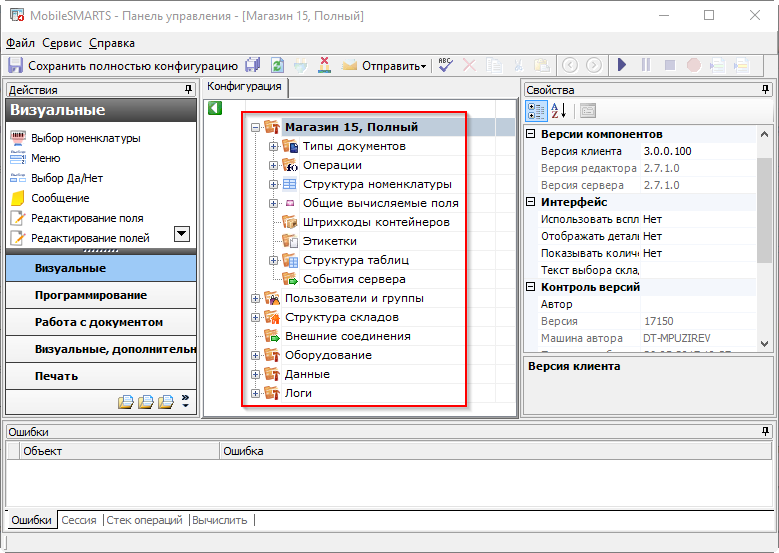Click the red X disconnect icon in the toolbar
Image resolution: width=779 pixels, height=553 pixels.
(x=324, y=65)
